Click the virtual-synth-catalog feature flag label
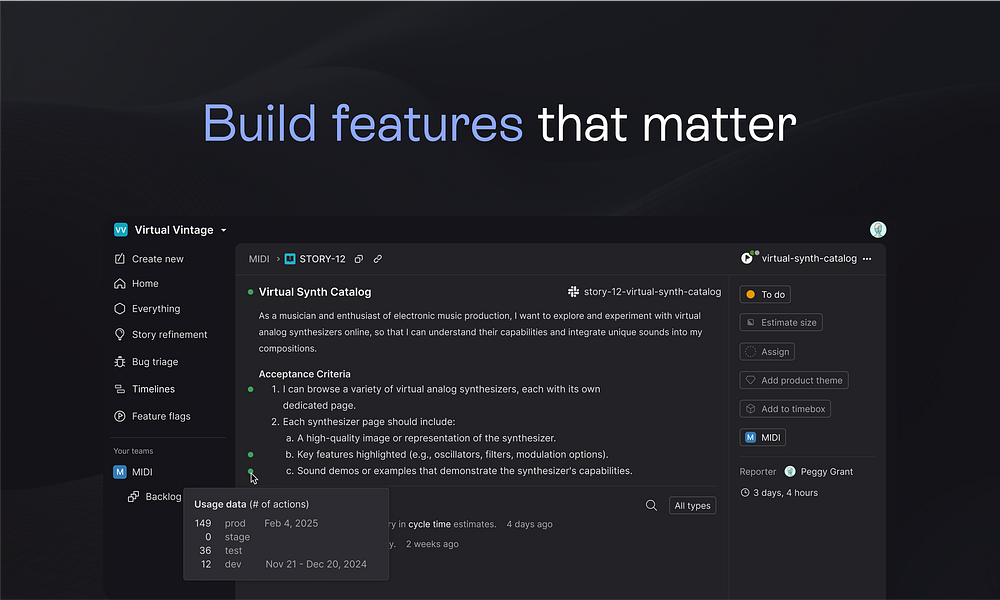 pyautogui.click(x=809, y=258)
